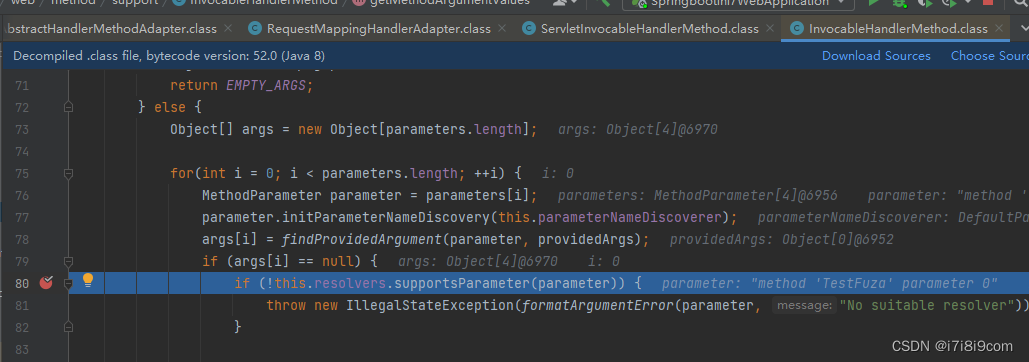Click the Build hammer icon

[603, 3]
